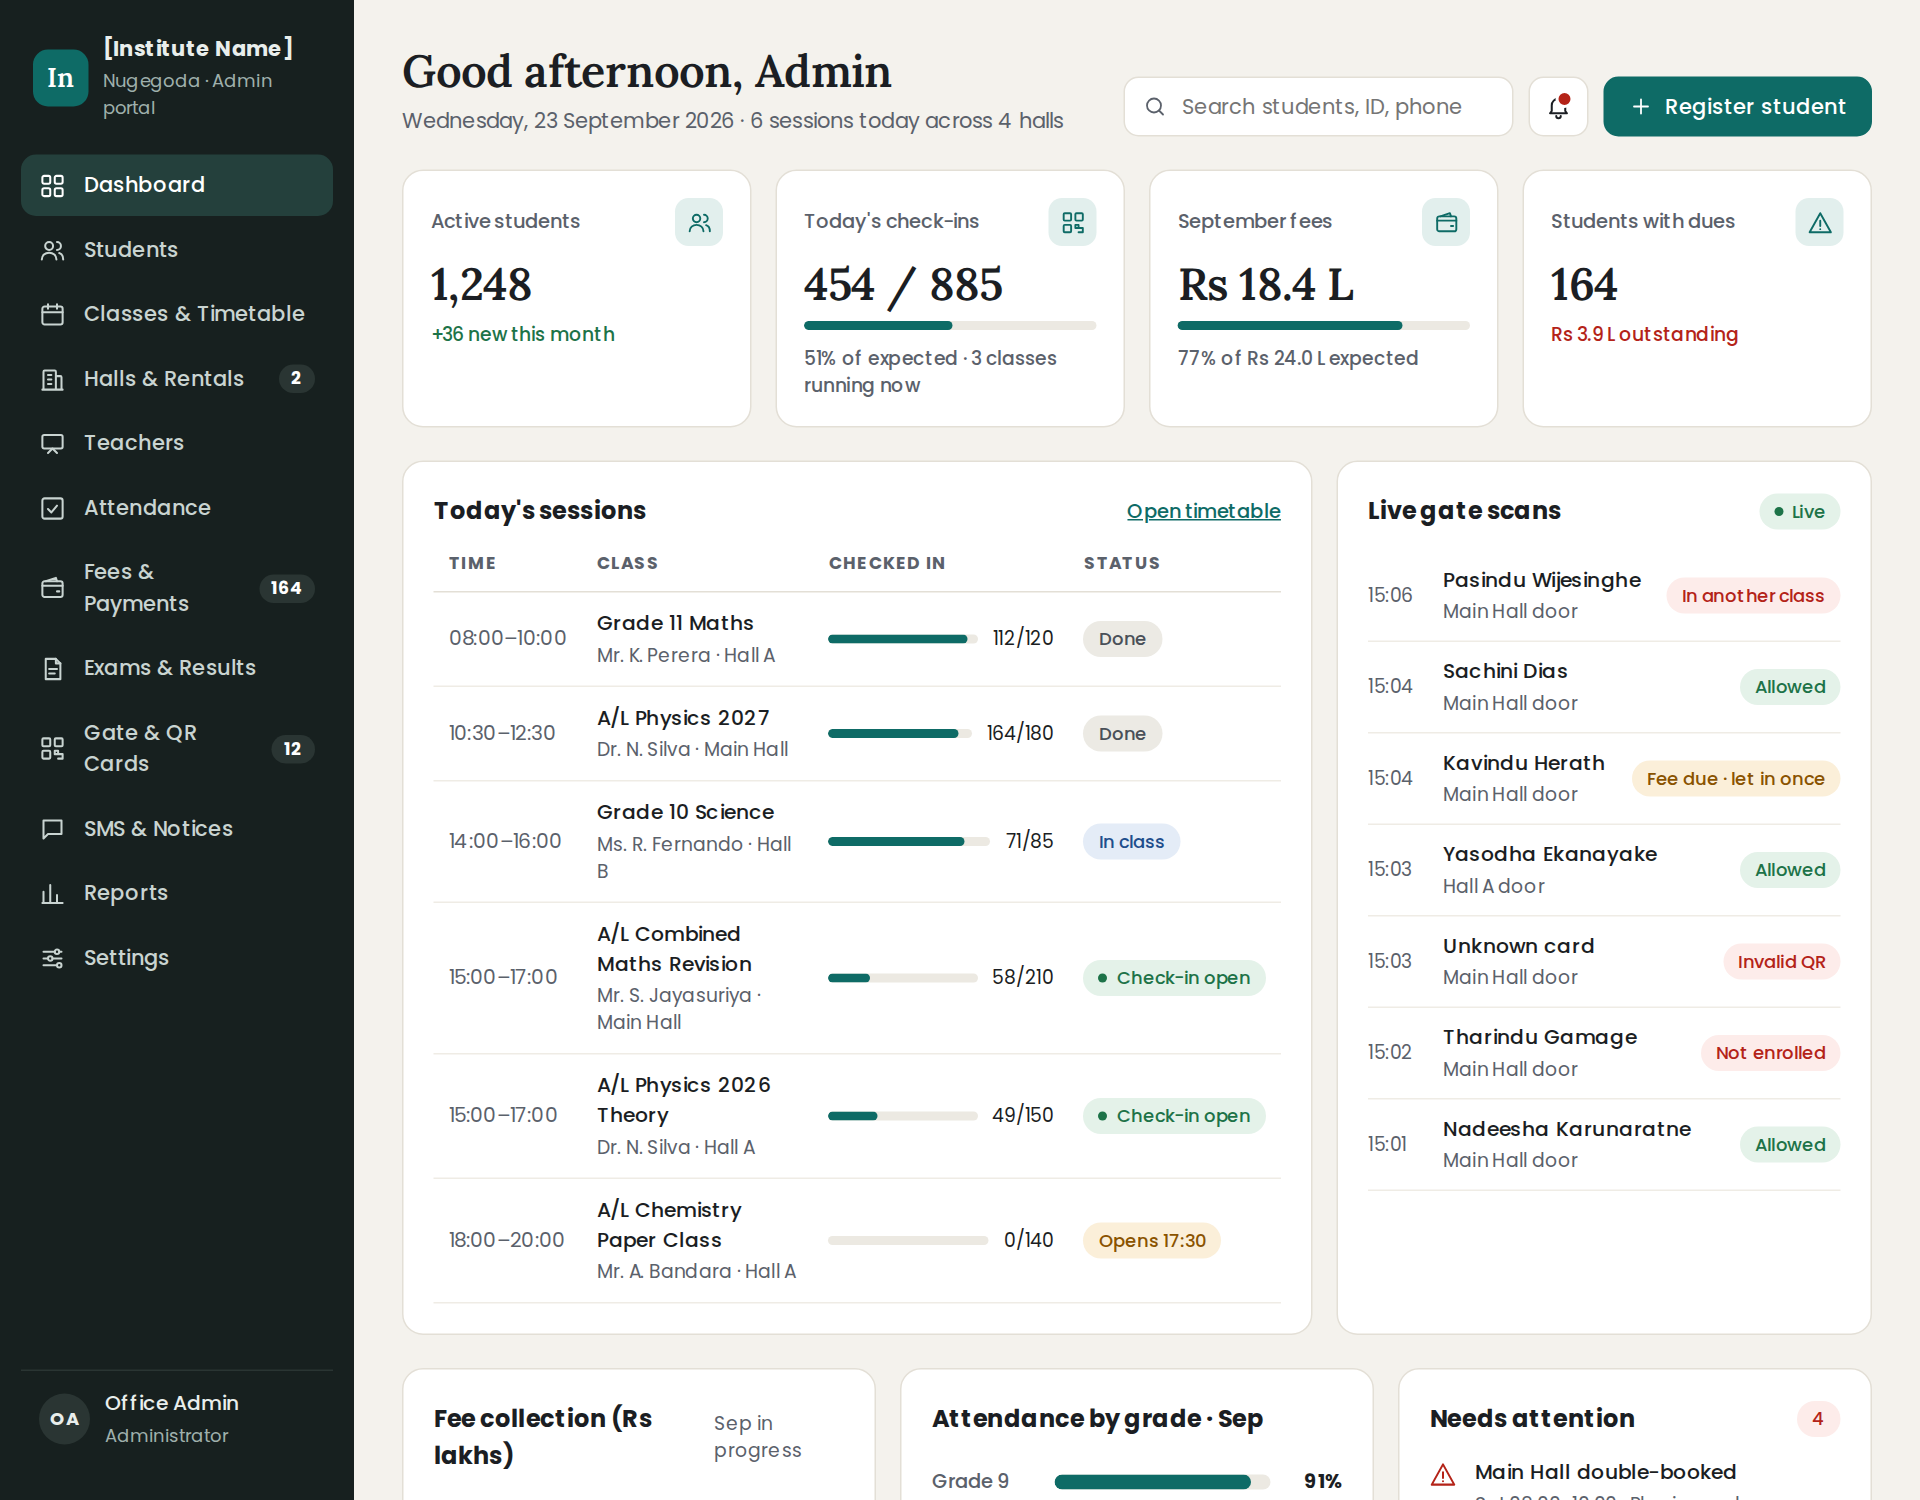
Task: Click the Teachers board icon
Action: click(x=52, y=443)
